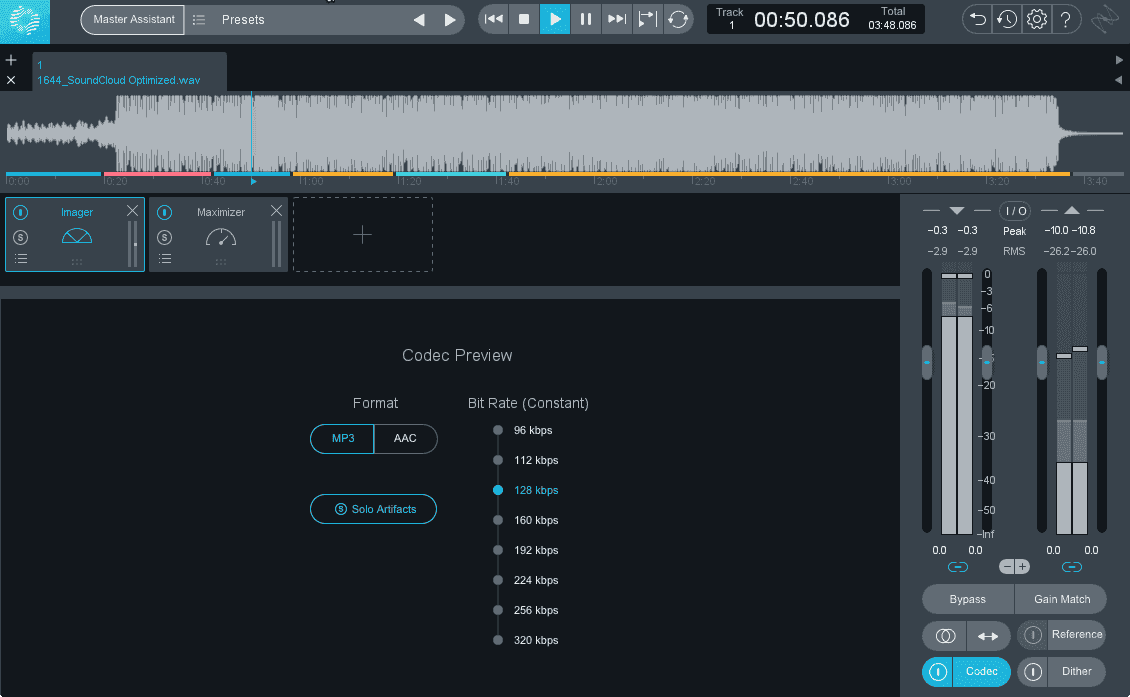Click the Master Assistant button

[x=133, y=19]
